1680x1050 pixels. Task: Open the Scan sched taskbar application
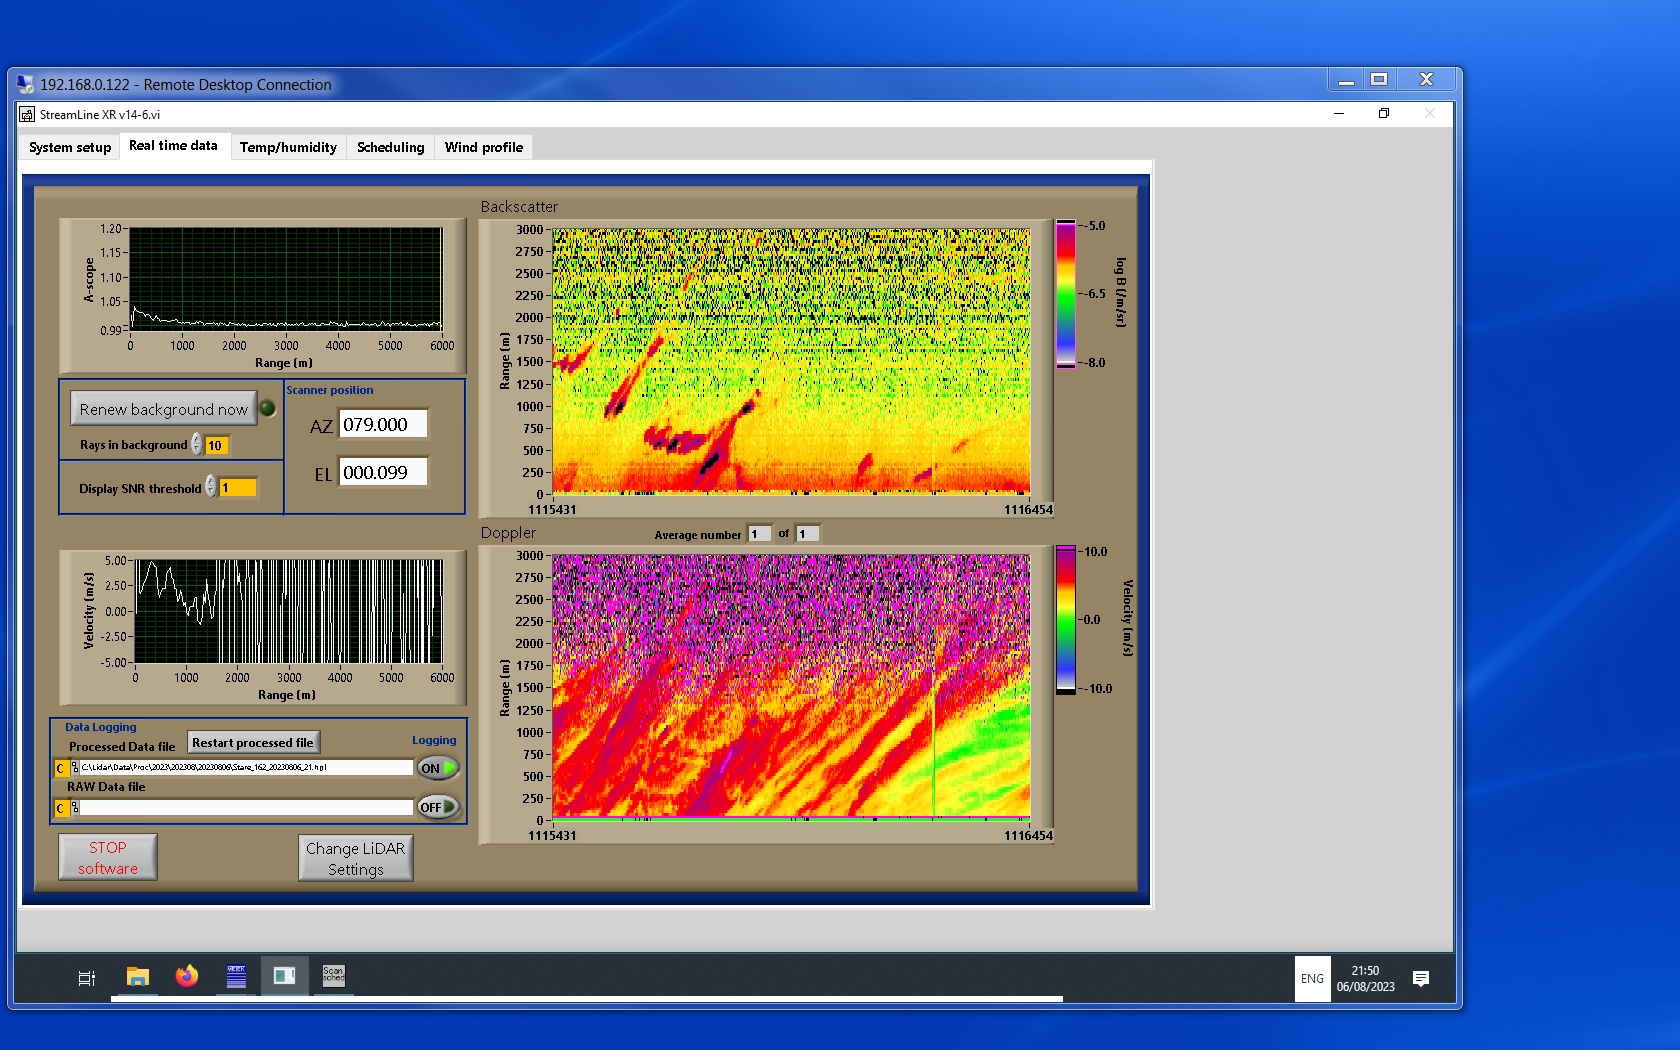pos(333,976)
